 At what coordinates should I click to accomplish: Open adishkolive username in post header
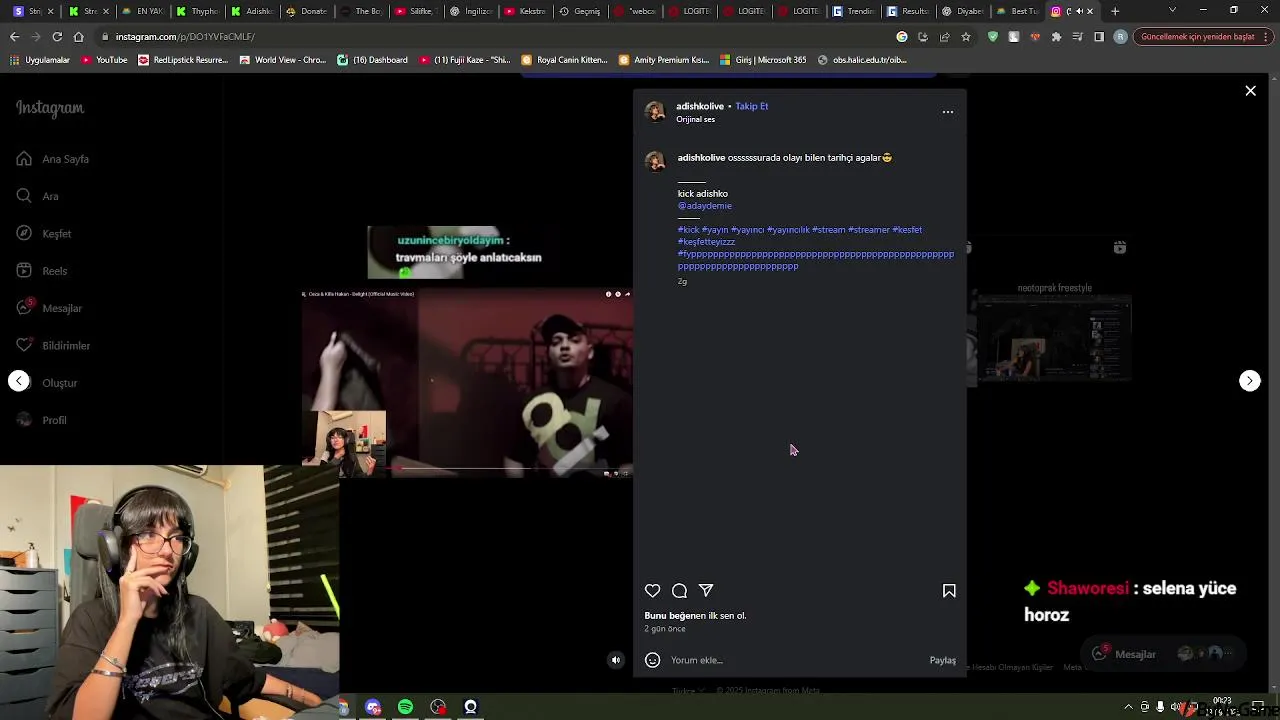point(700,106)
